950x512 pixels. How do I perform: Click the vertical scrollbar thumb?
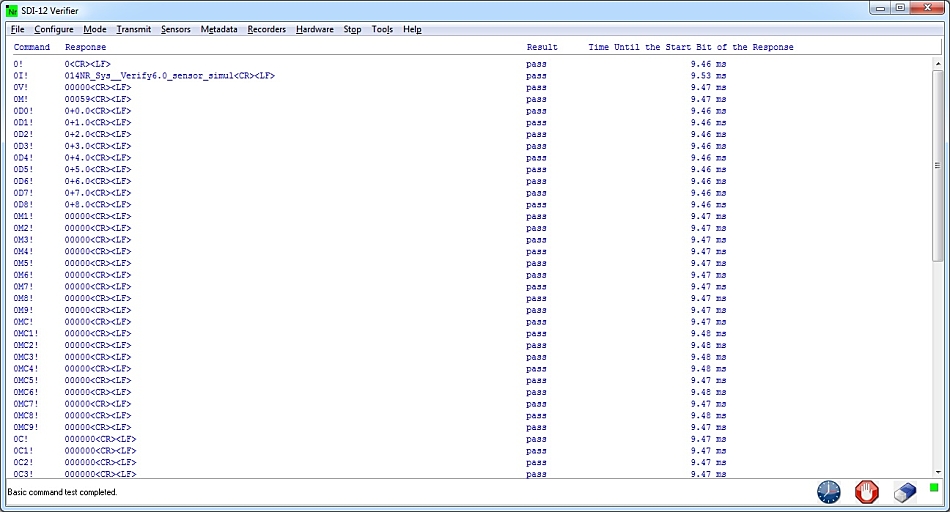pos(938,165)
